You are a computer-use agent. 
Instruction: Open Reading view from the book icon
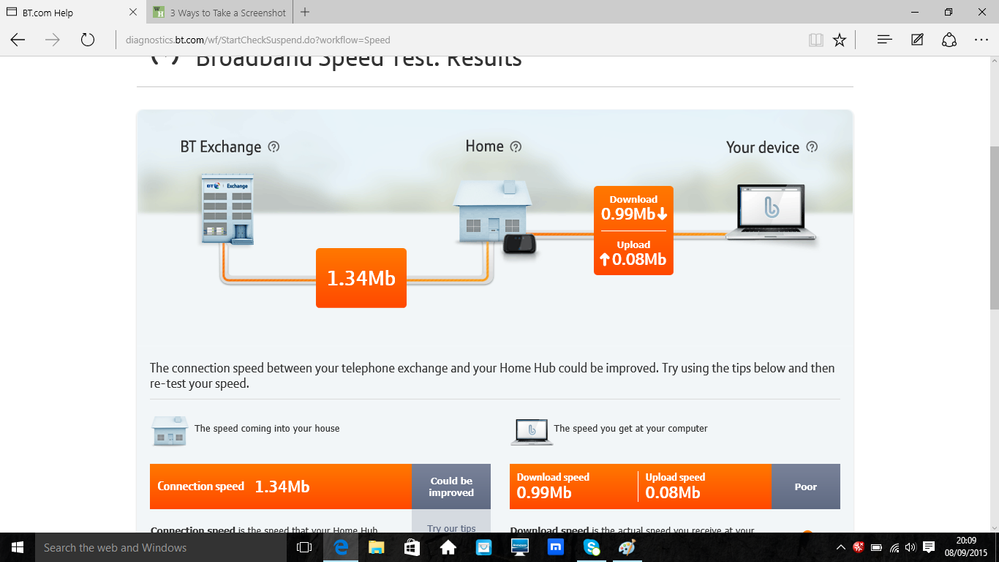pyautogui.click(x=816, y=40)
